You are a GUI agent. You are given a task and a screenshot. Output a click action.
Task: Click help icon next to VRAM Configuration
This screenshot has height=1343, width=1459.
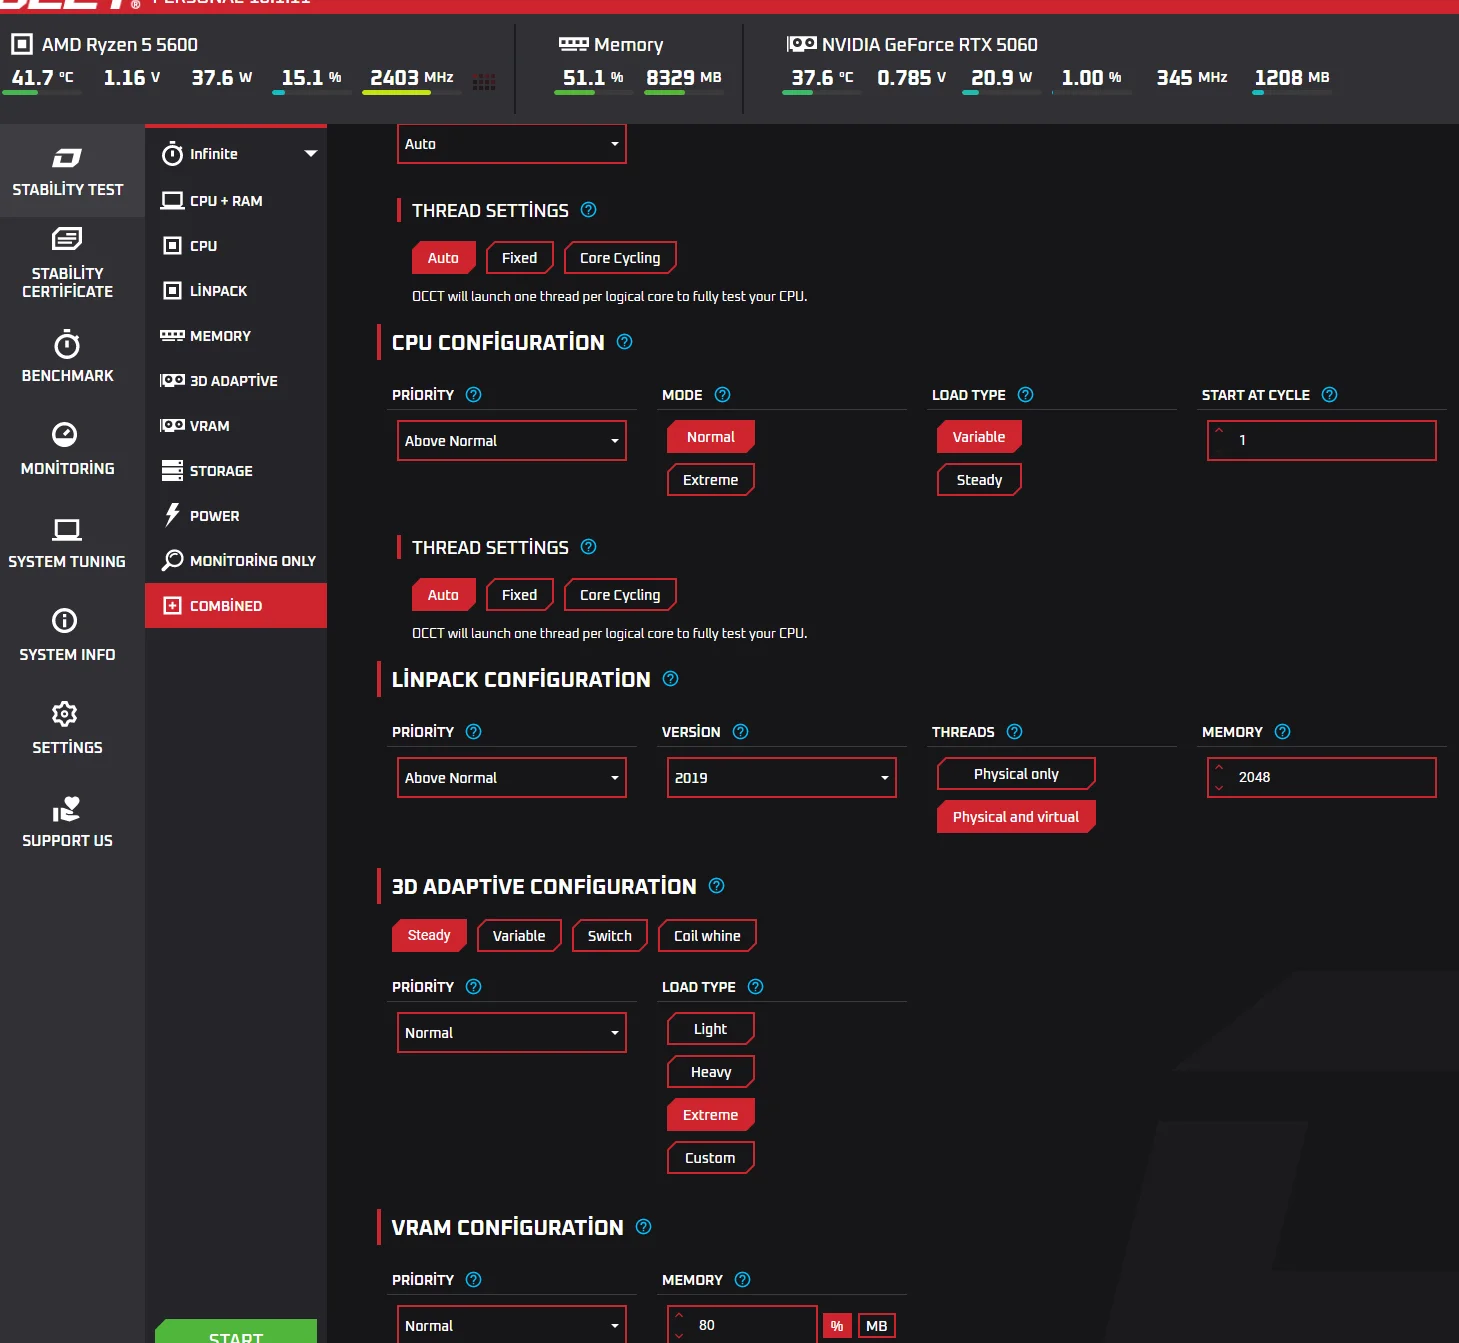coord(644,1227)
